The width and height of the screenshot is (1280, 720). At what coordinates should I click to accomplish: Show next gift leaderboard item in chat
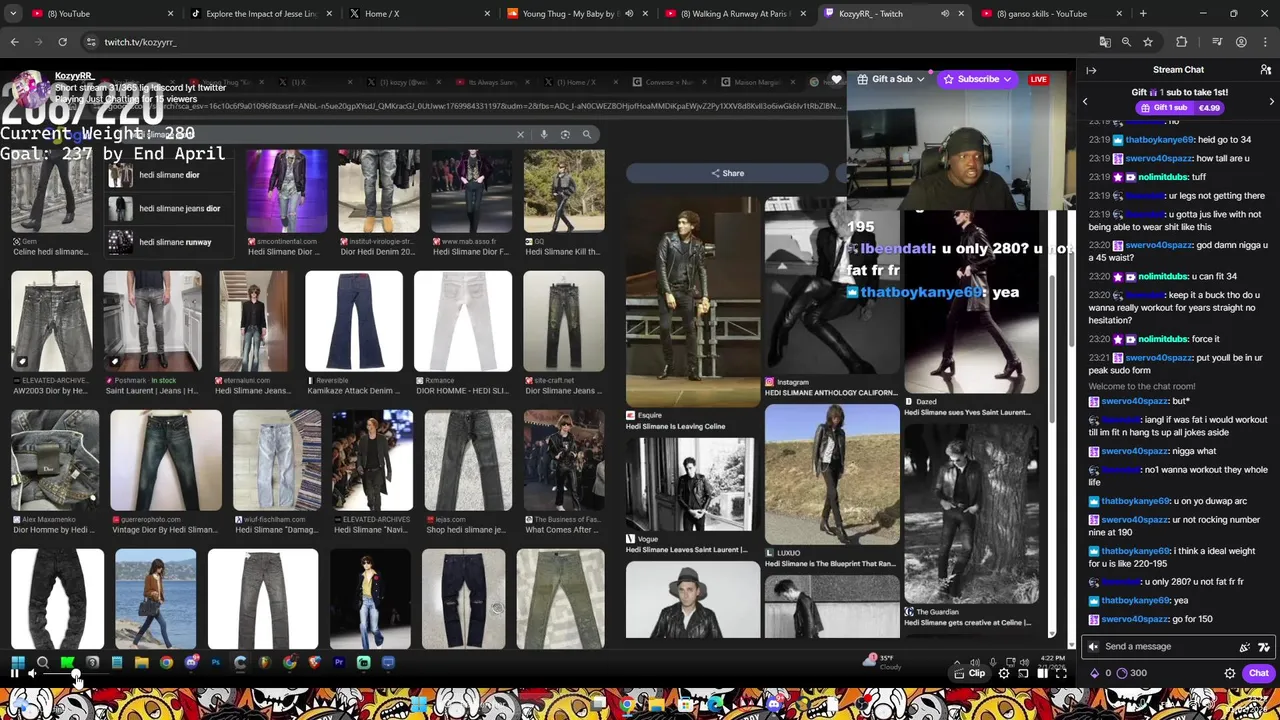pyautogui.click(x=1272, y=101)
